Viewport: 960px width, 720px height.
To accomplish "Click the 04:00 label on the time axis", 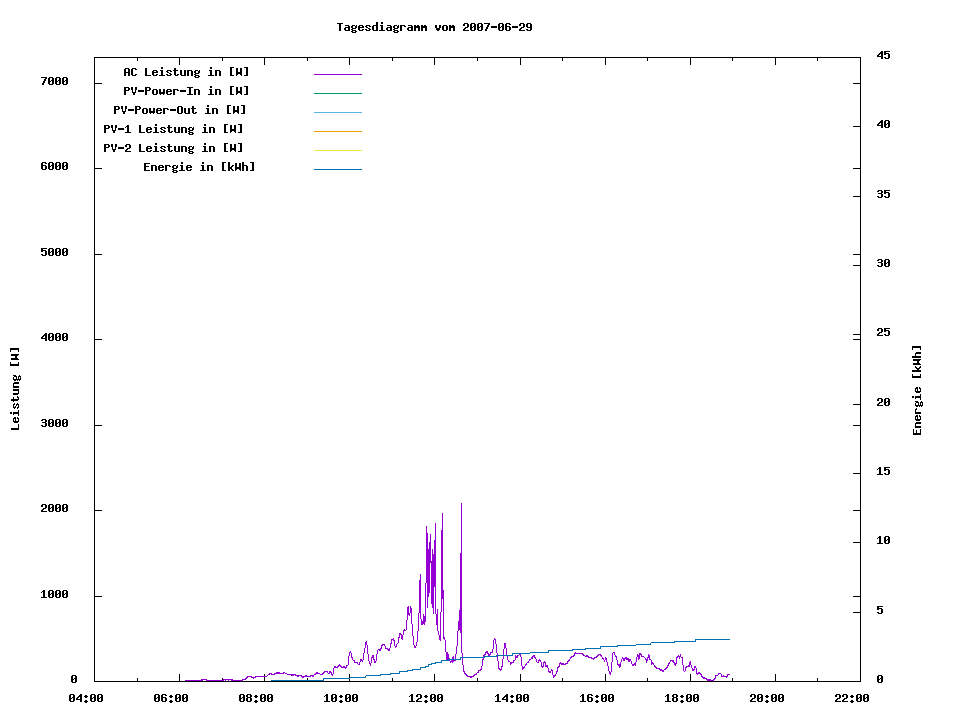I will [x=85, y=698].
